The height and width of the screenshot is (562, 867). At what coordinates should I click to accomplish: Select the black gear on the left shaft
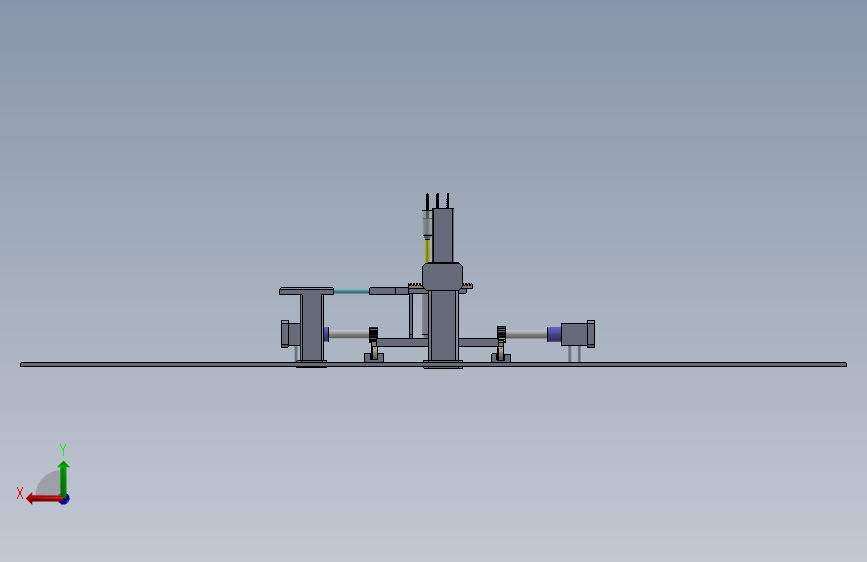point(373,334)
